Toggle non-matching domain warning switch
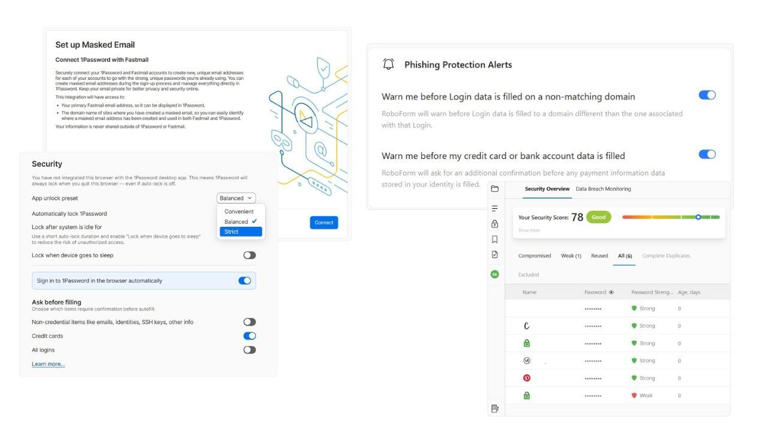The image size is (768, 432). pos(707,95)
